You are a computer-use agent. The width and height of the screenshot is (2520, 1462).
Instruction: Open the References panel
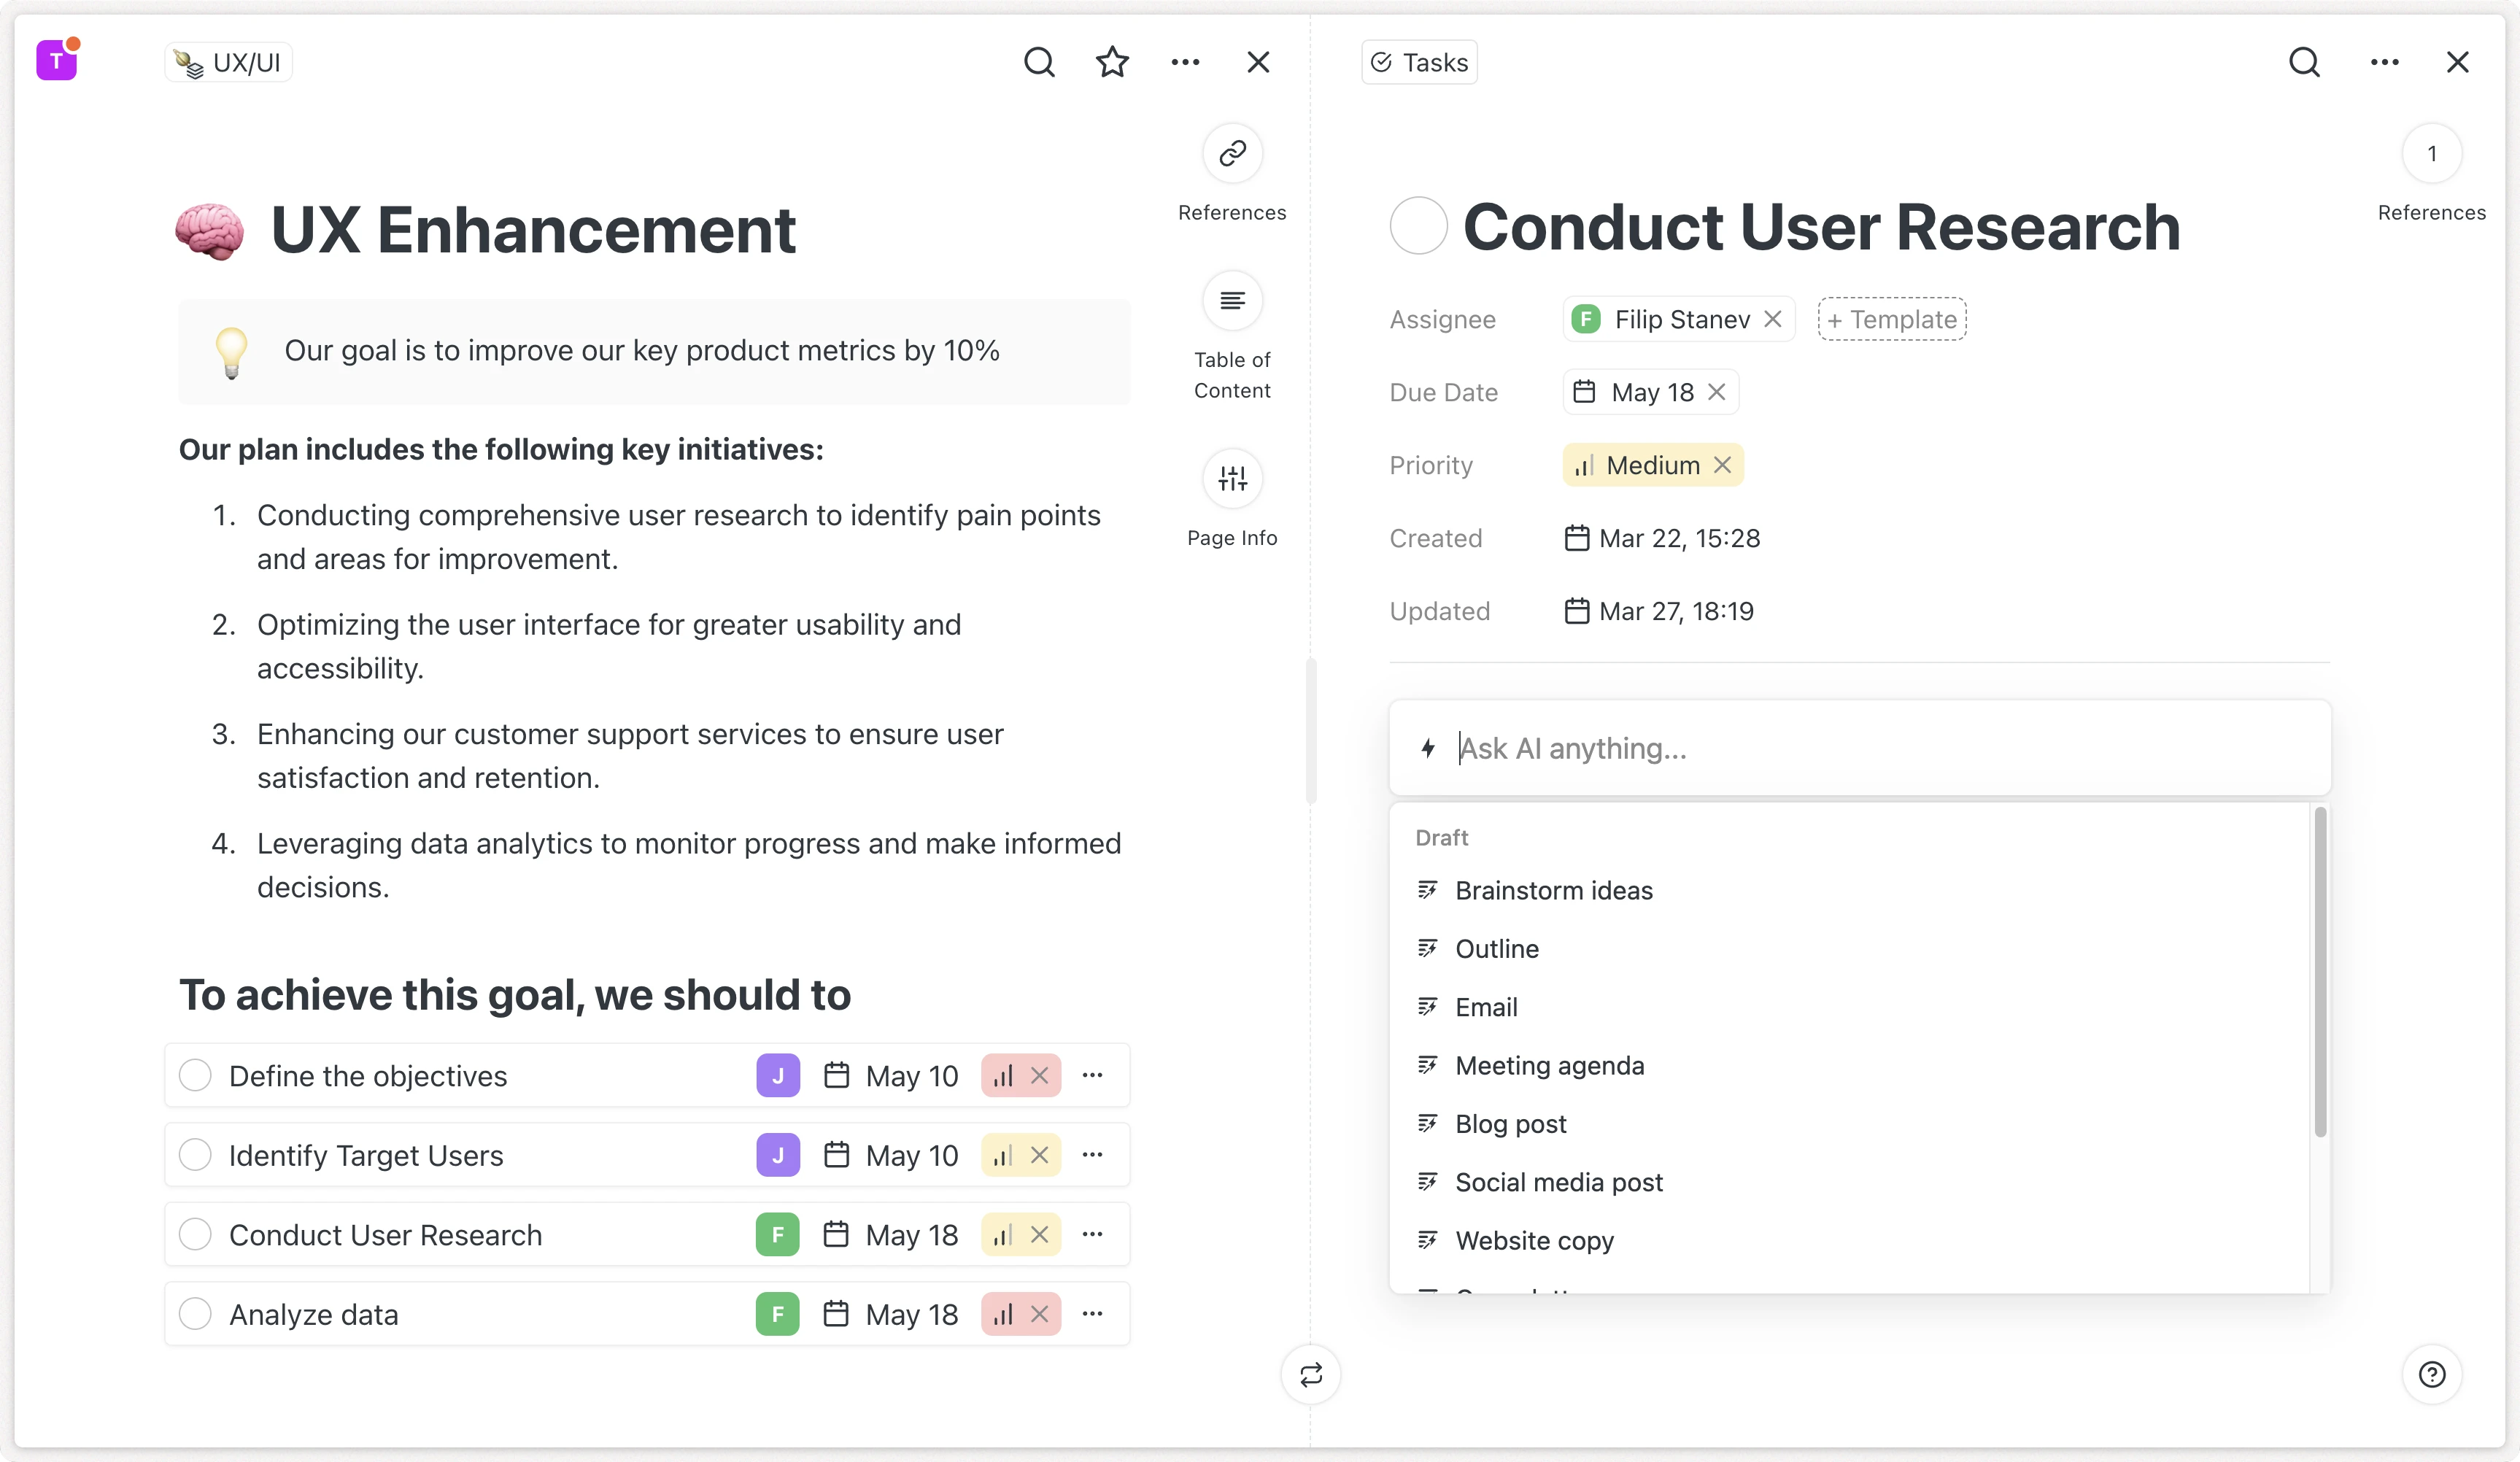(1232, 153)
